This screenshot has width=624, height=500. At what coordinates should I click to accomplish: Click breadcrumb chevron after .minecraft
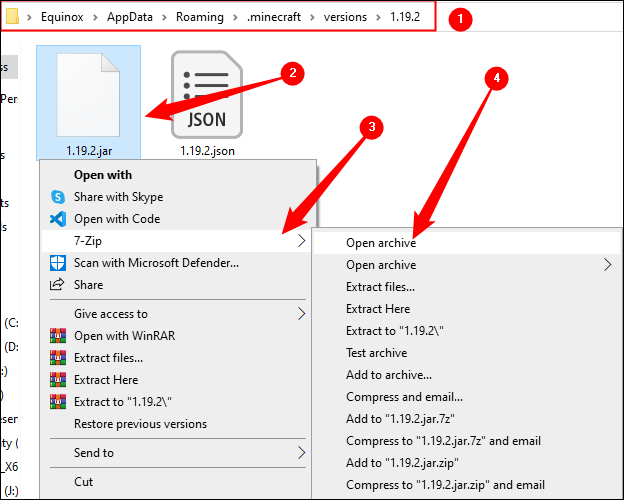tap(312, 17)
